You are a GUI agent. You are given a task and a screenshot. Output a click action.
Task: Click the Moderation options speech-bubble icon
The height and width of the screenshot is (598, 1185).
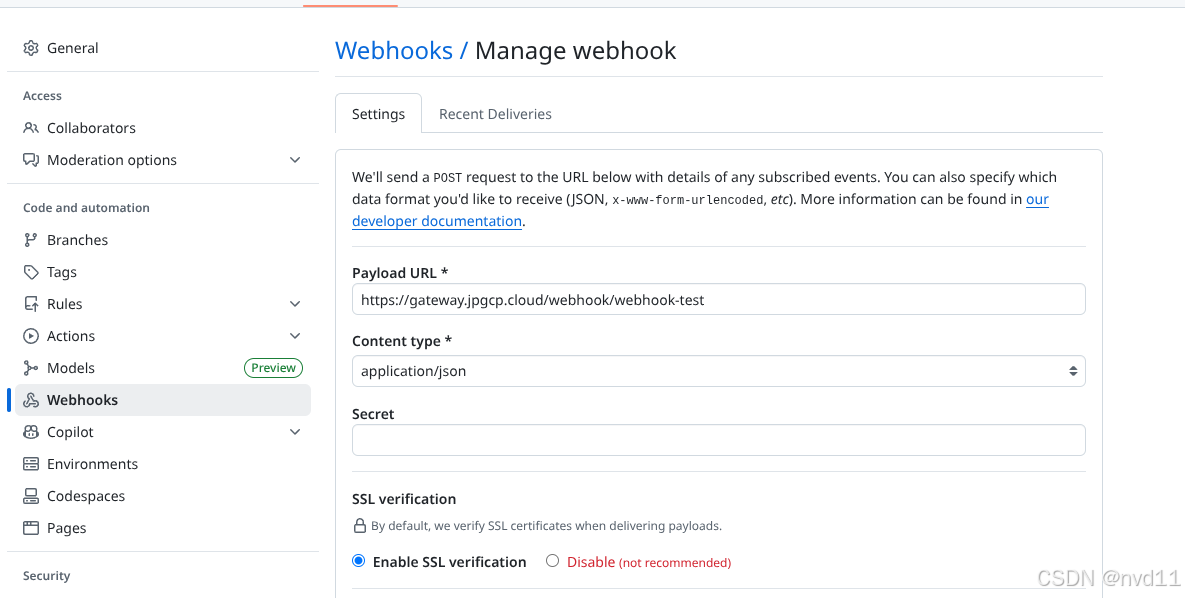[31, 160]
